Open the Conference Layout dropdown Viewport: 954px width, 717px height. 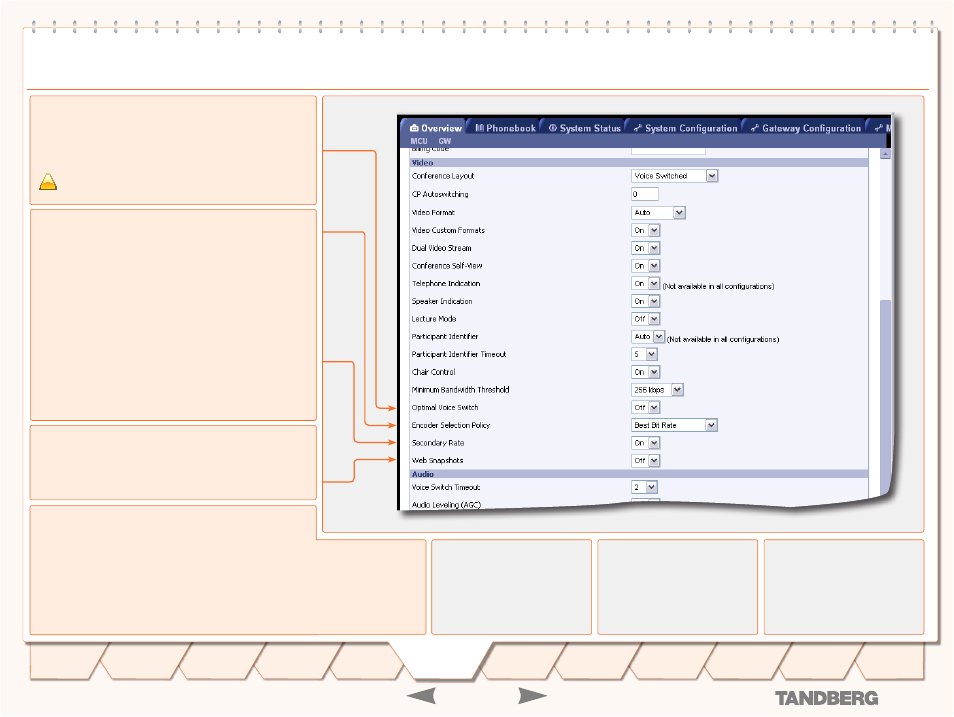[x=675, y=176]
